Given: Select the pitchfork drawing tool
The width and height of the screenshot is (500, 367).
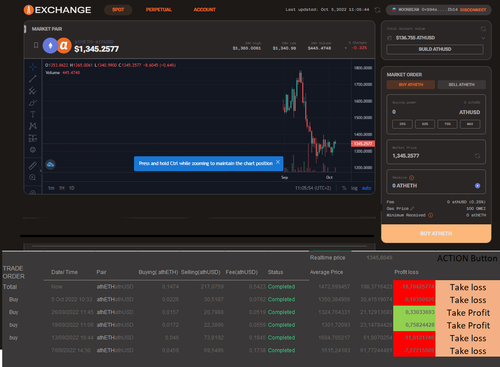Looking at the screenshot, I should coord(33,91).
